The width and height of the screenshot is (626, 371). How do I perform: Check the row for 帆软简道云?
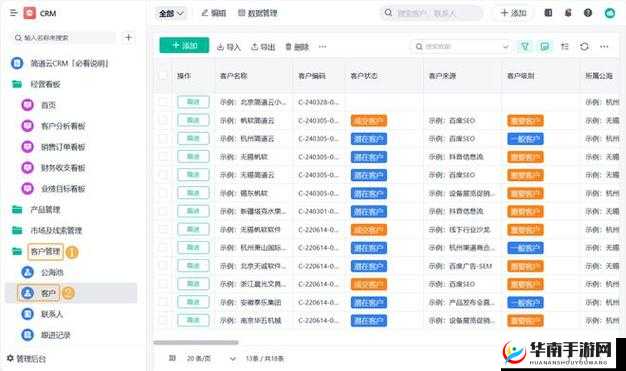coord(163,120)
